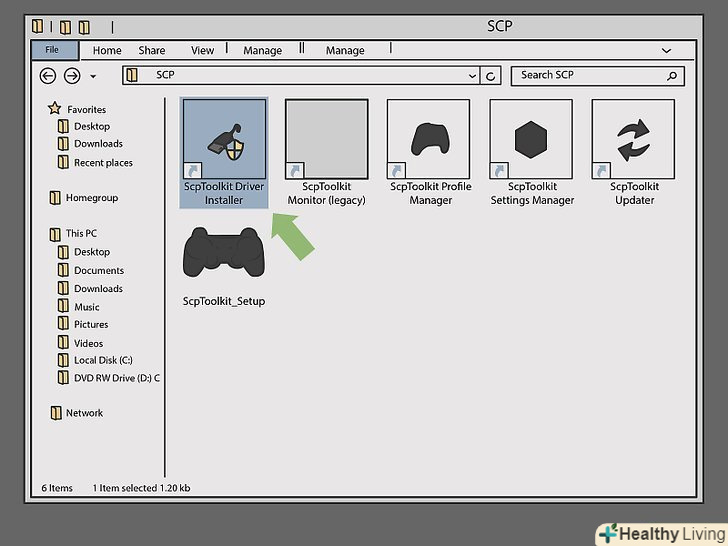Click the SCP address bar path

(x=165, y=75)
